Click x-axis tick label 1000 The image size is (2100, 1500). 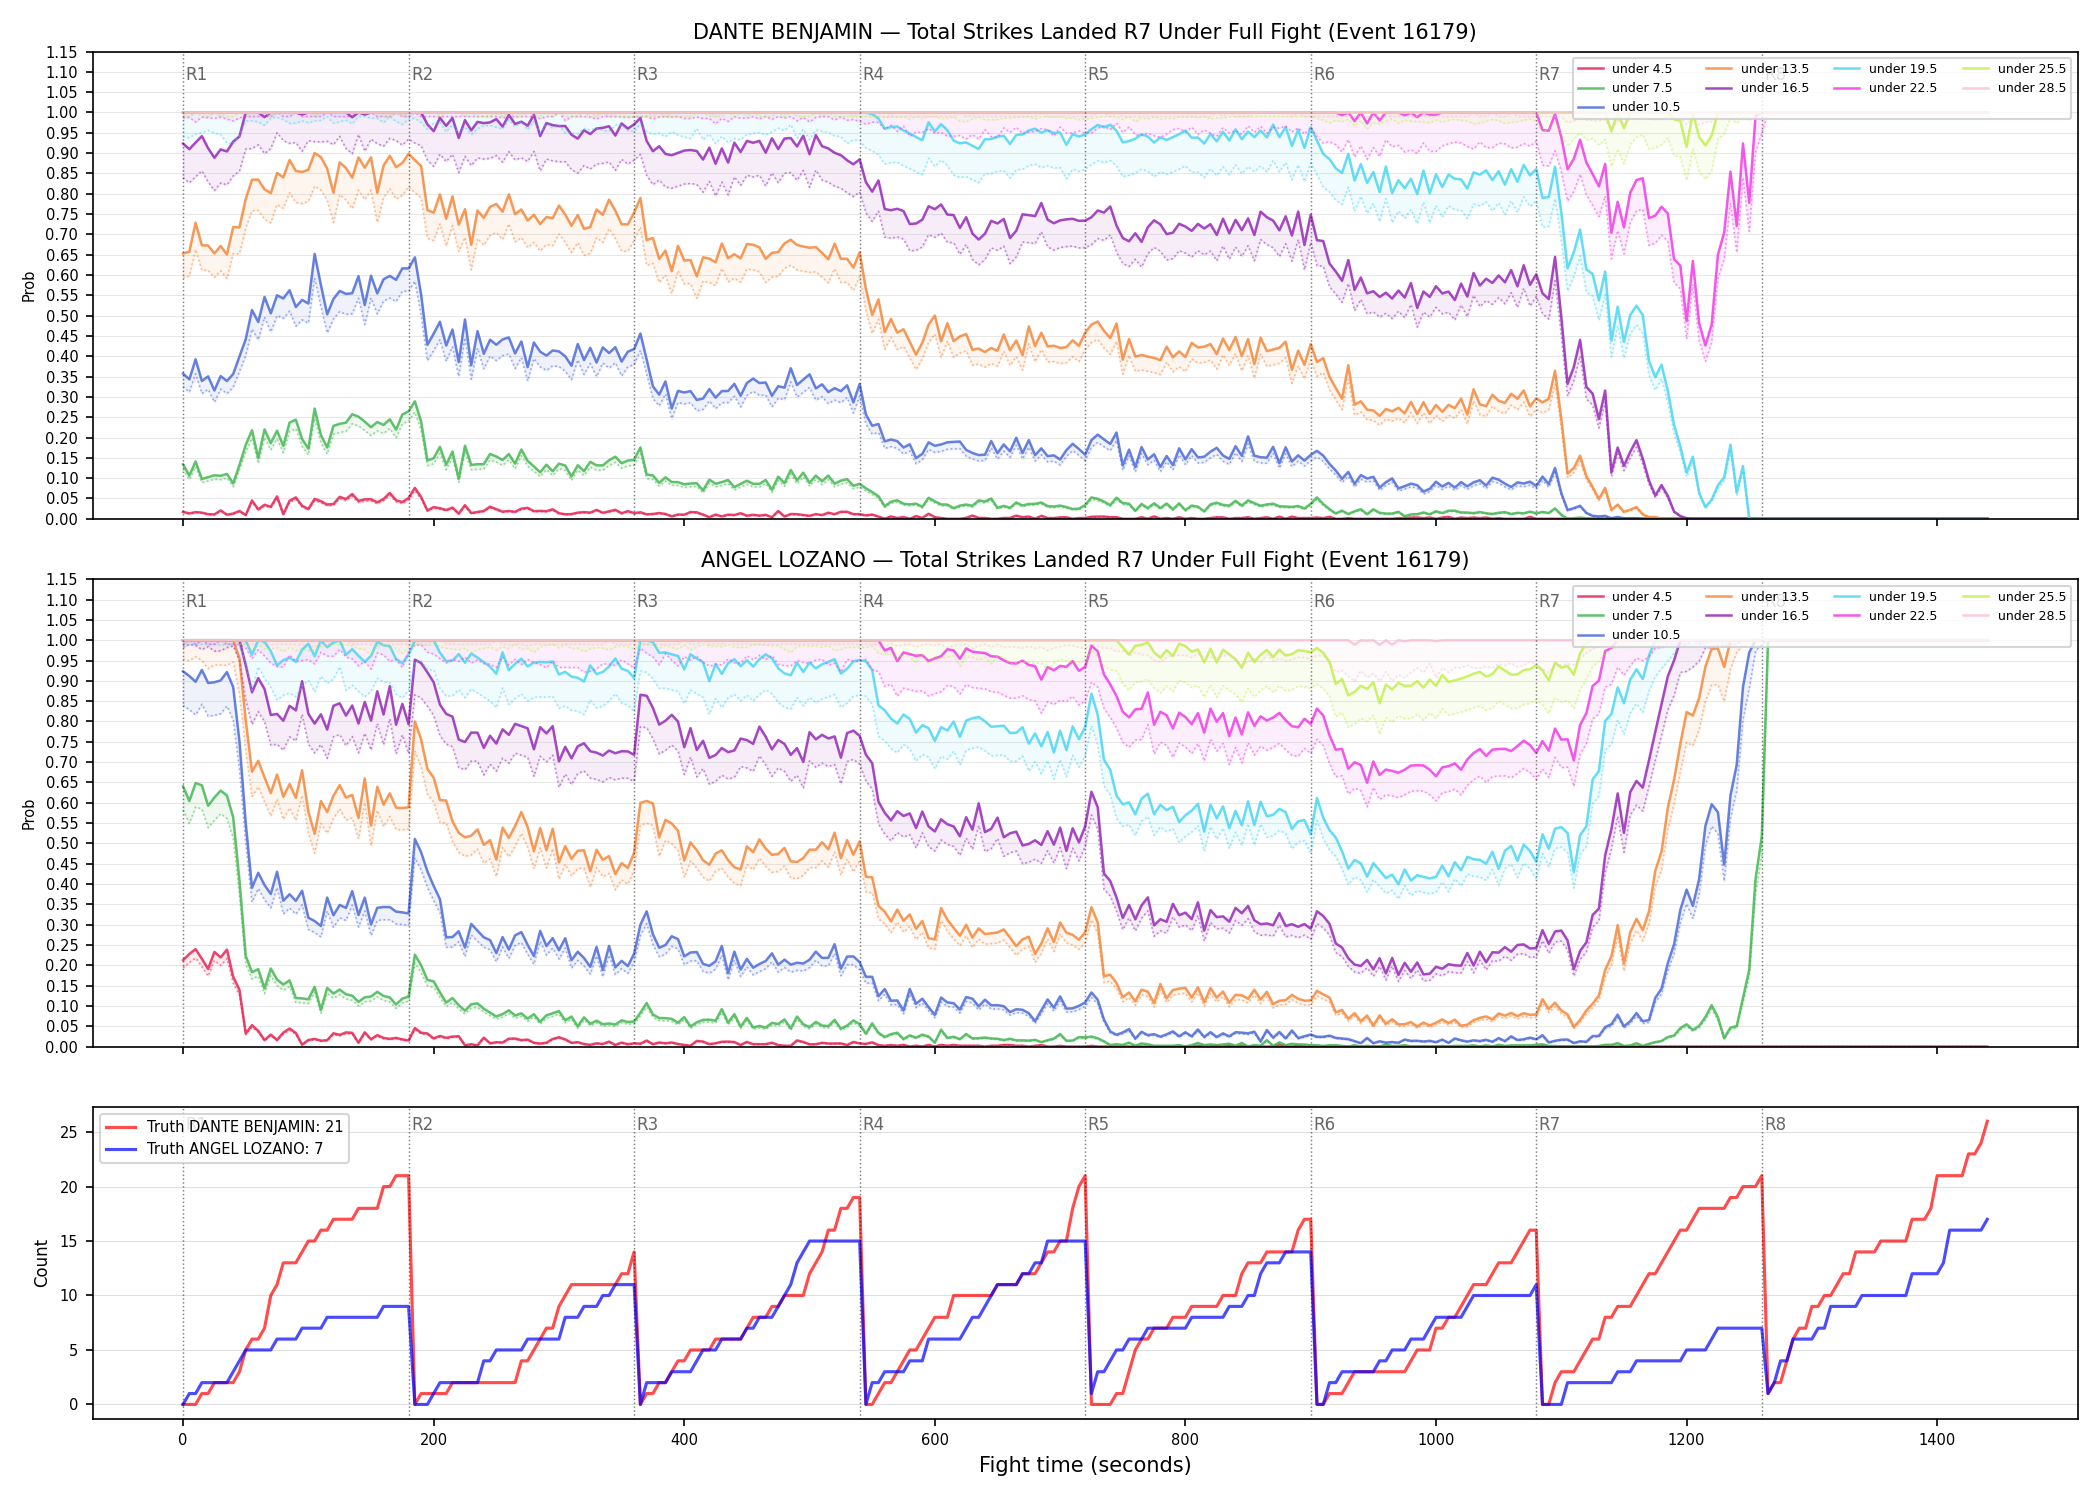click(1436, 1439)
